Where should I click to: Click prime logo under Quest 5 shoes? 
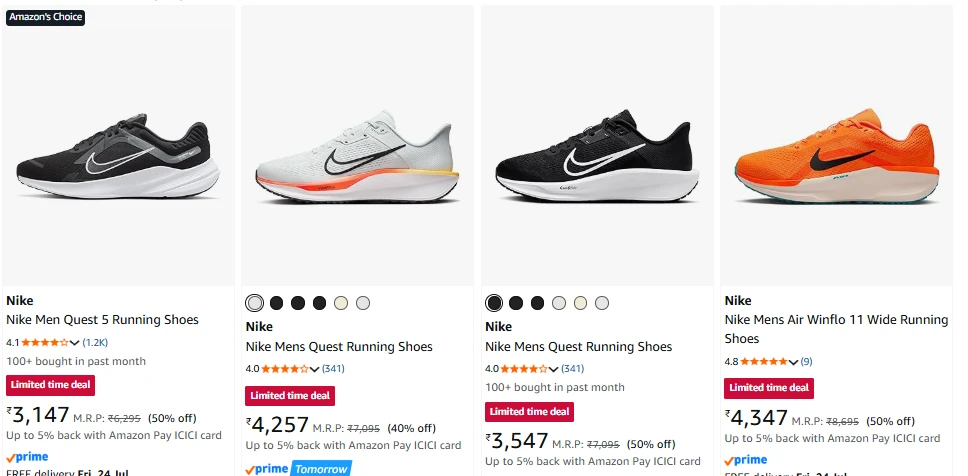click(x=27, y=457)
